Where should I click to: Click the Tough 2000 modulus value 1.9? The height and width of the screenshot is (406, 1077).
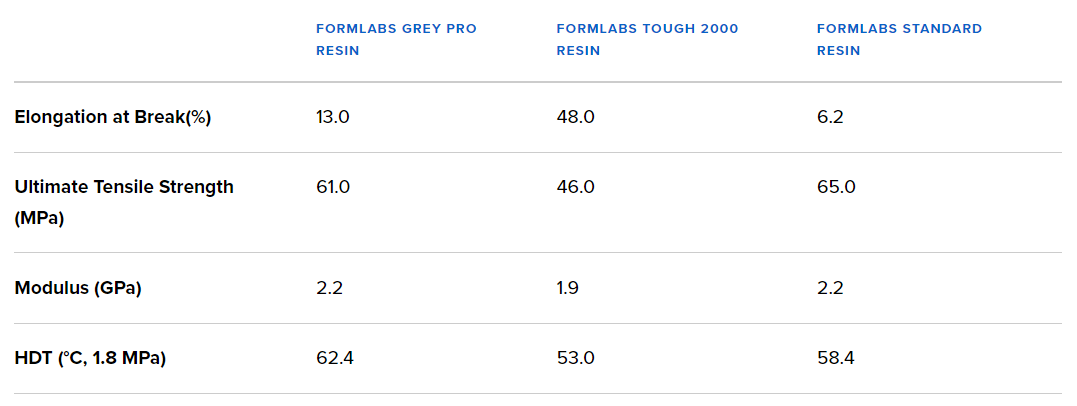click(x=567, y=288)
